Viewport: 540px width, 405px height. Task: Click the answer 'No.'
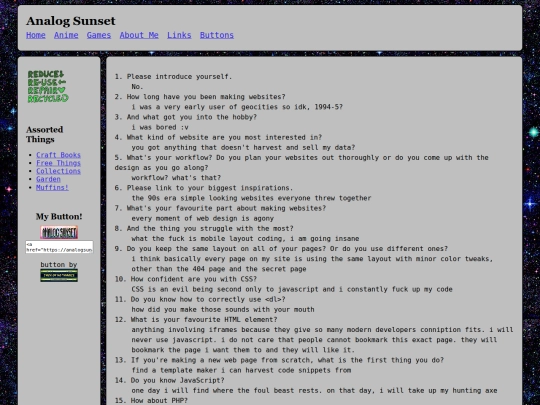pos(137,86)
